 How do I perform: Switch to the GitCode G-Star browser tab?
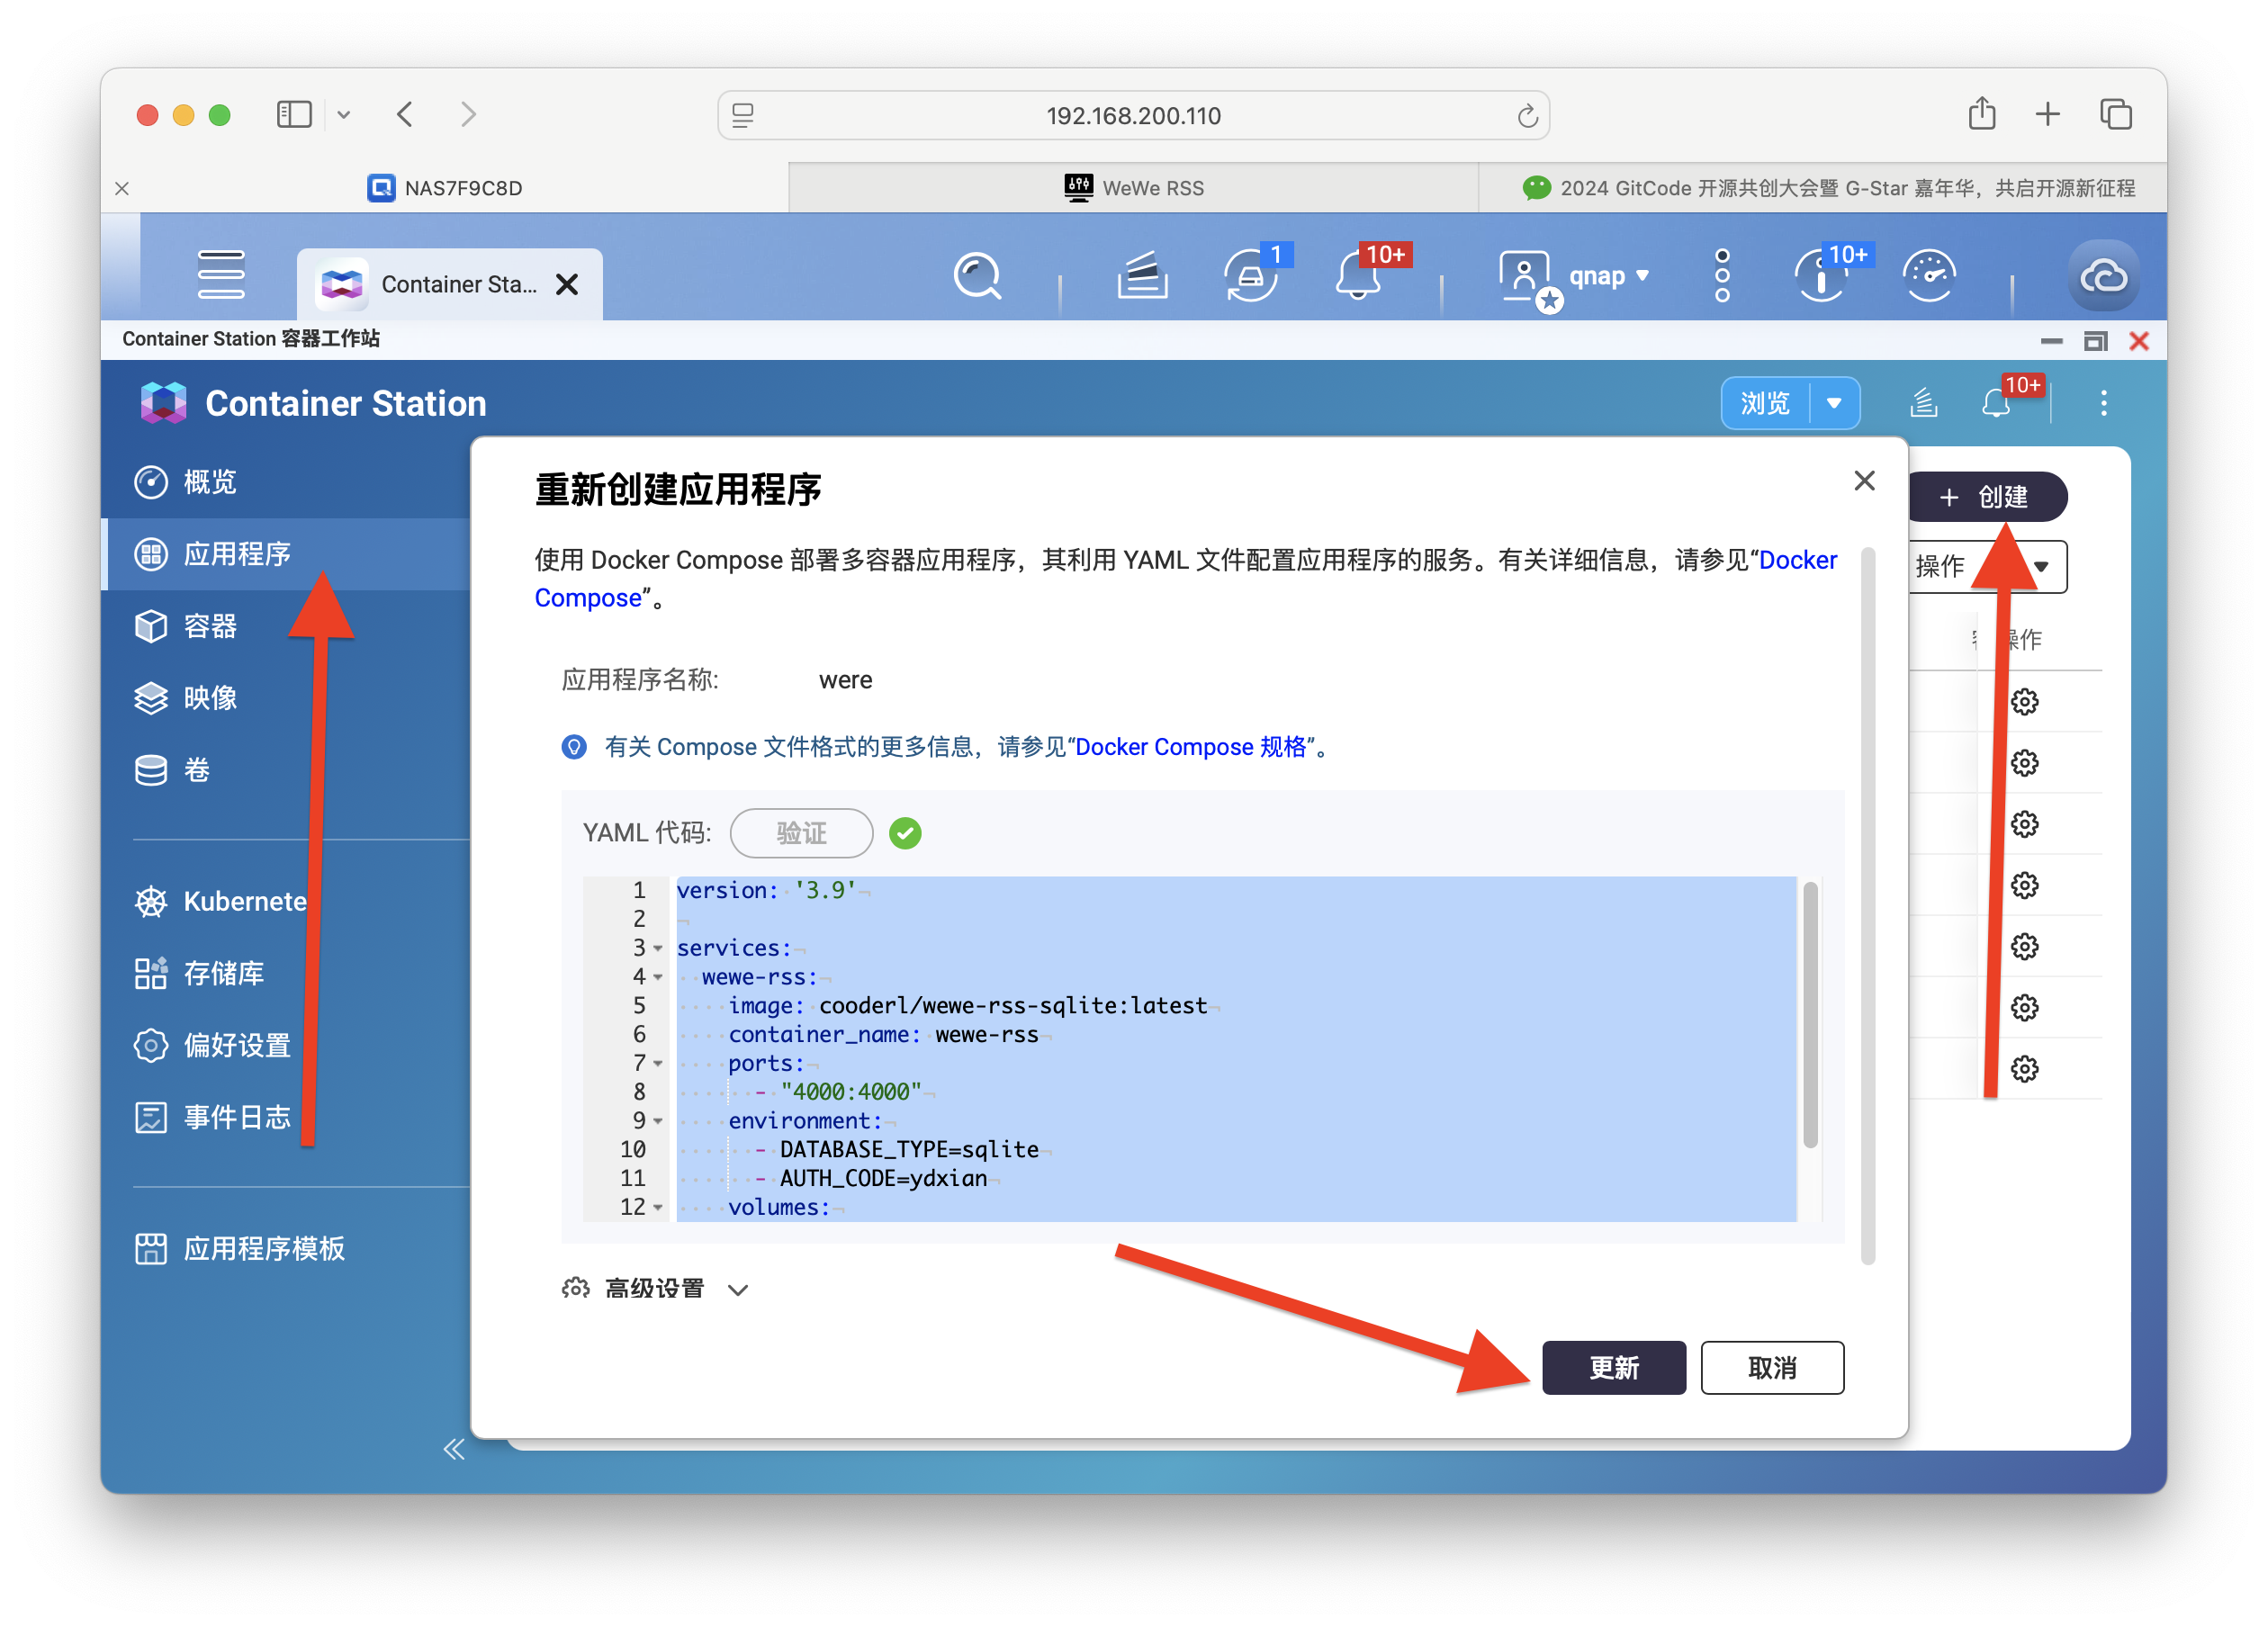click(x=1823, y=188)
